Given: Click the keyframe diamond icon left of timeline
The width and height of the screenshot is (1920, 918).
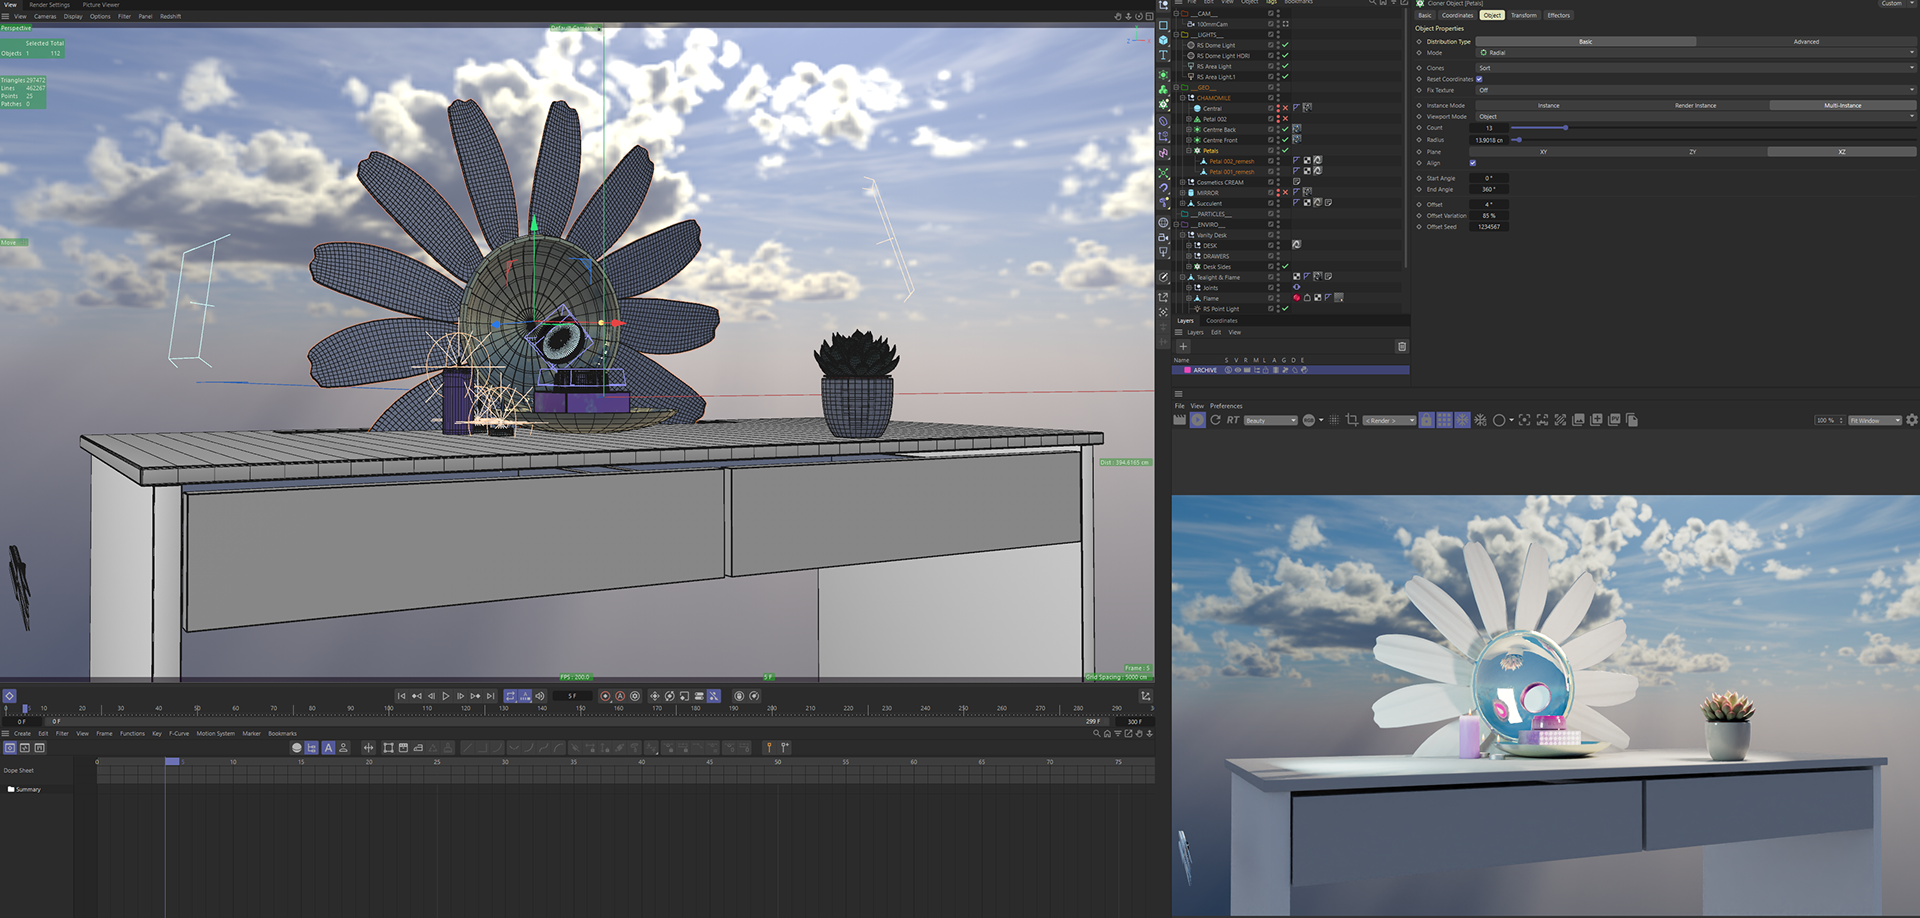Looking at the screenshot, I should (9, 696).
